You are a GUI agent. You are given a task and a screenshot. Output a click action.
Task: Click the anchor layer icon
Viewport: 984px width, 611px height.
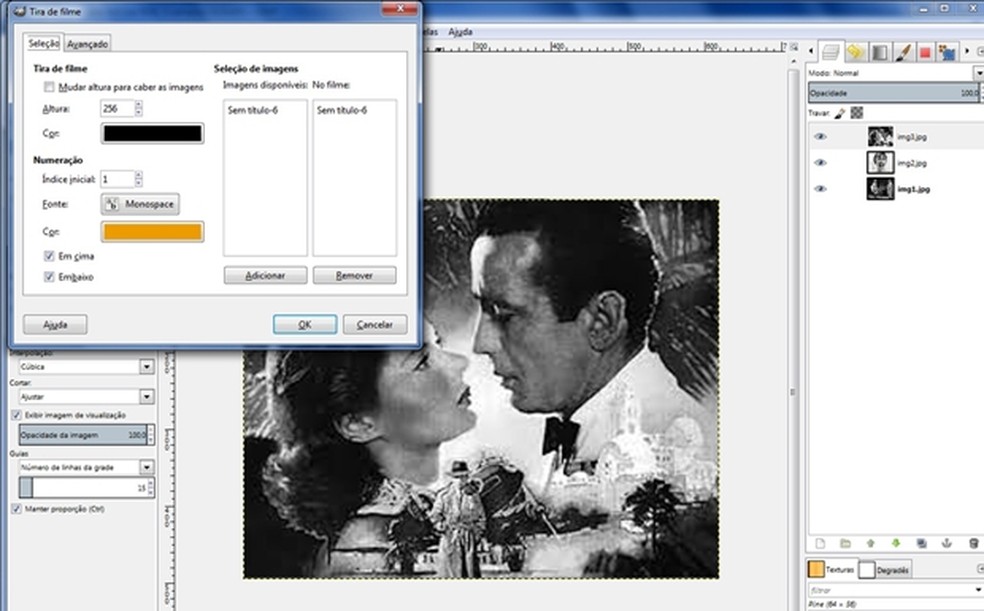pyautogui.click(x=947, y=543)
